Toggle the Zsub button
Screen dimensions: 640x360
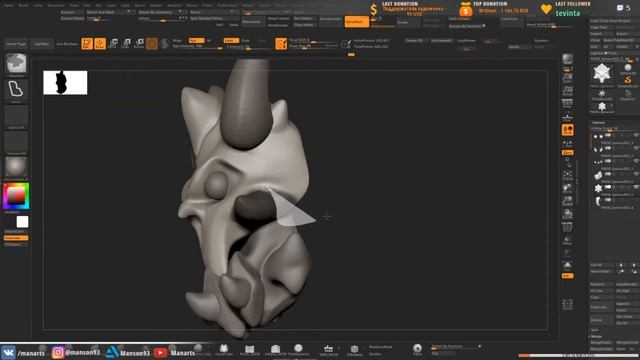[246, 40]
